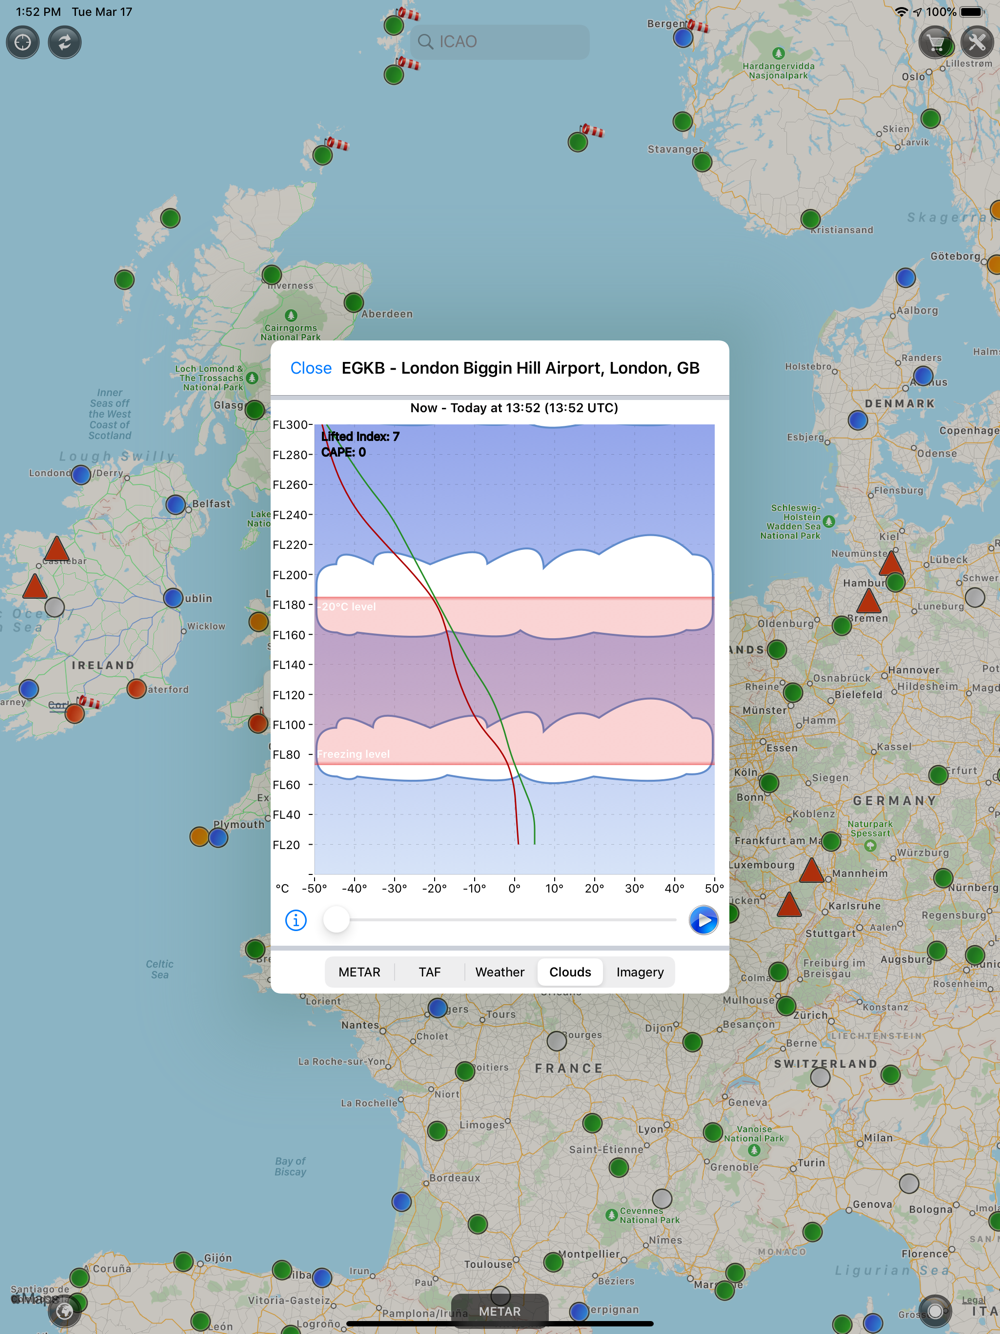The height and width of the screenshot is (1334, 1000).
Task: Select the Clouds tab
Action: coord(570,972)
